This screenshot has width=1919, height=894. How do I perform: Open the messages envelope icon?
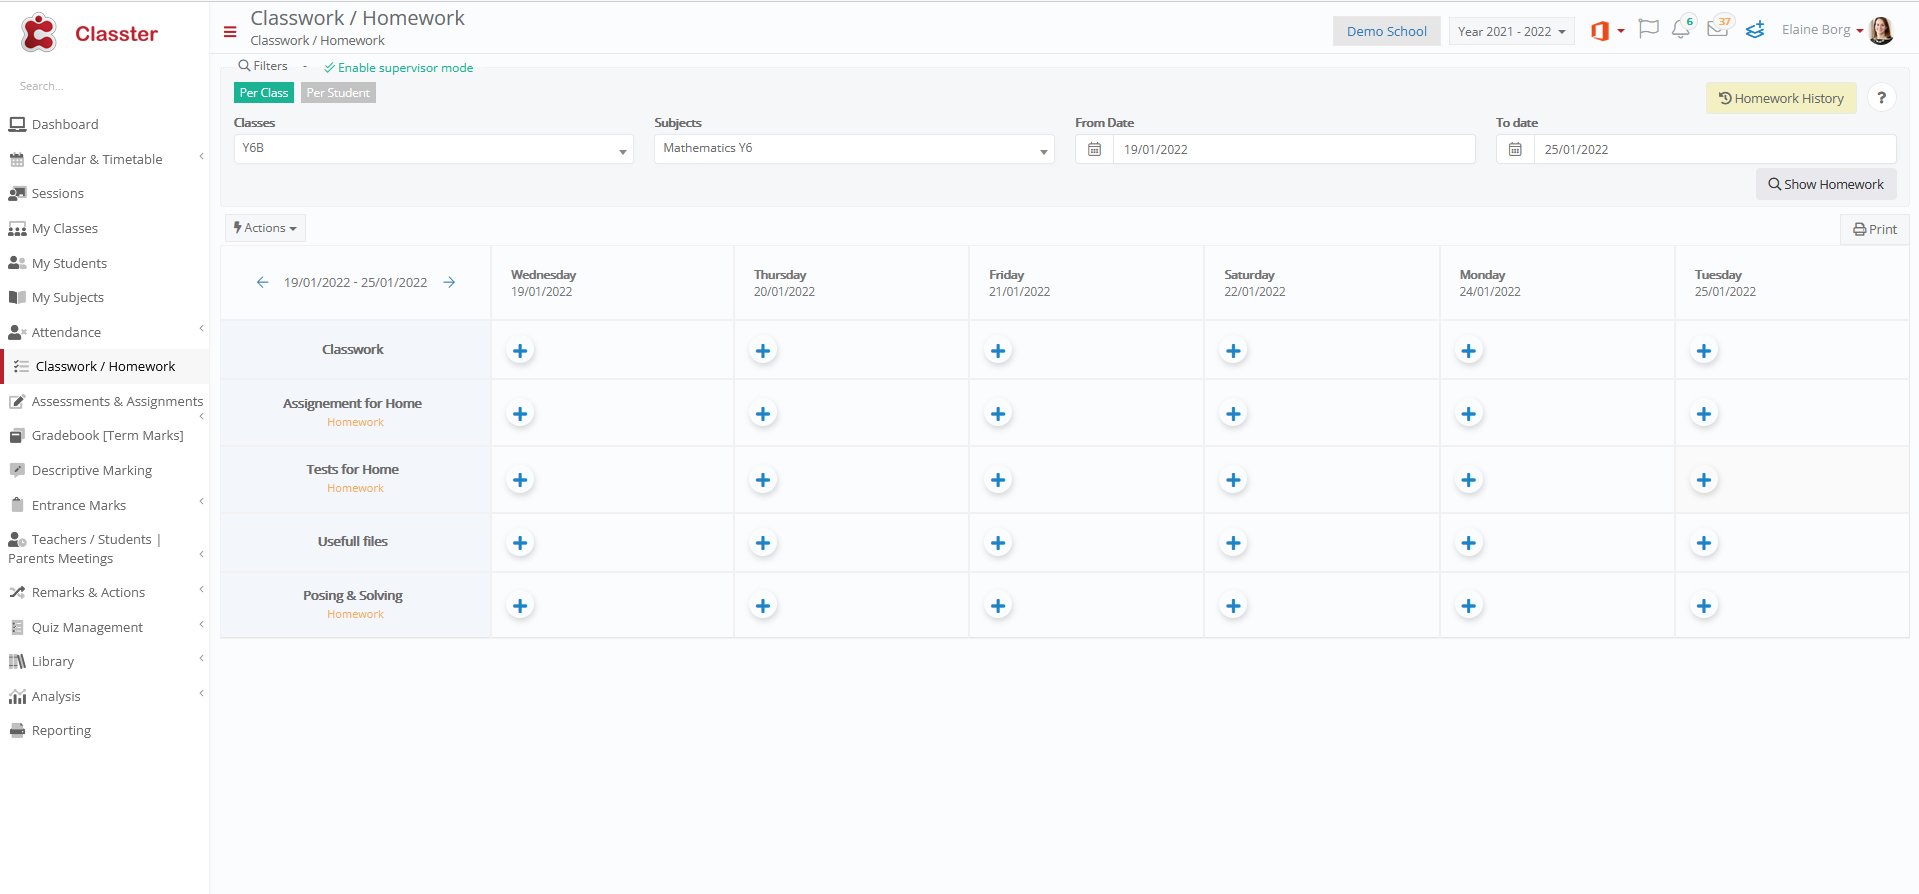point(1718,29)
